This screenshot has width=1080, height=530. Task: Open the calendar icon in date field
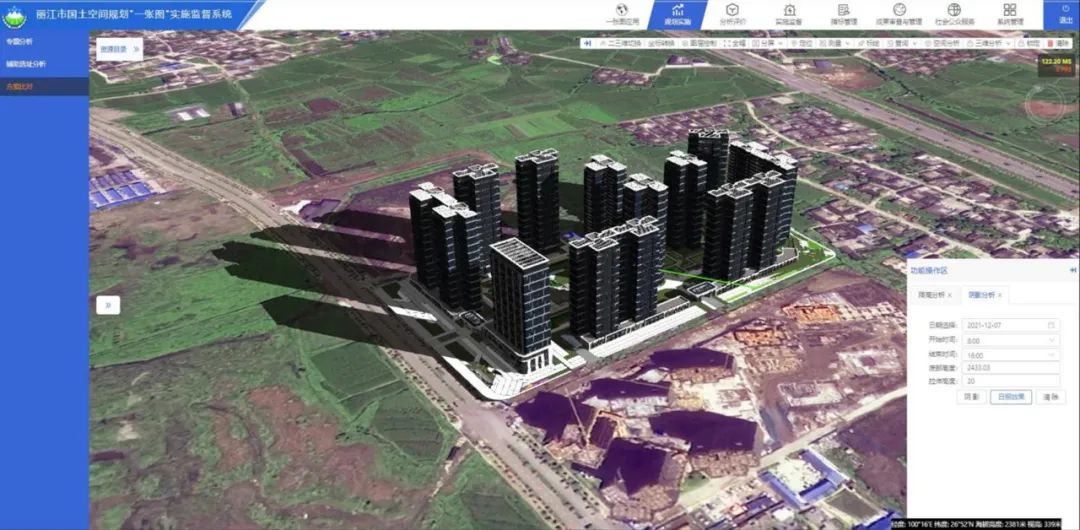coord(1051,325)
